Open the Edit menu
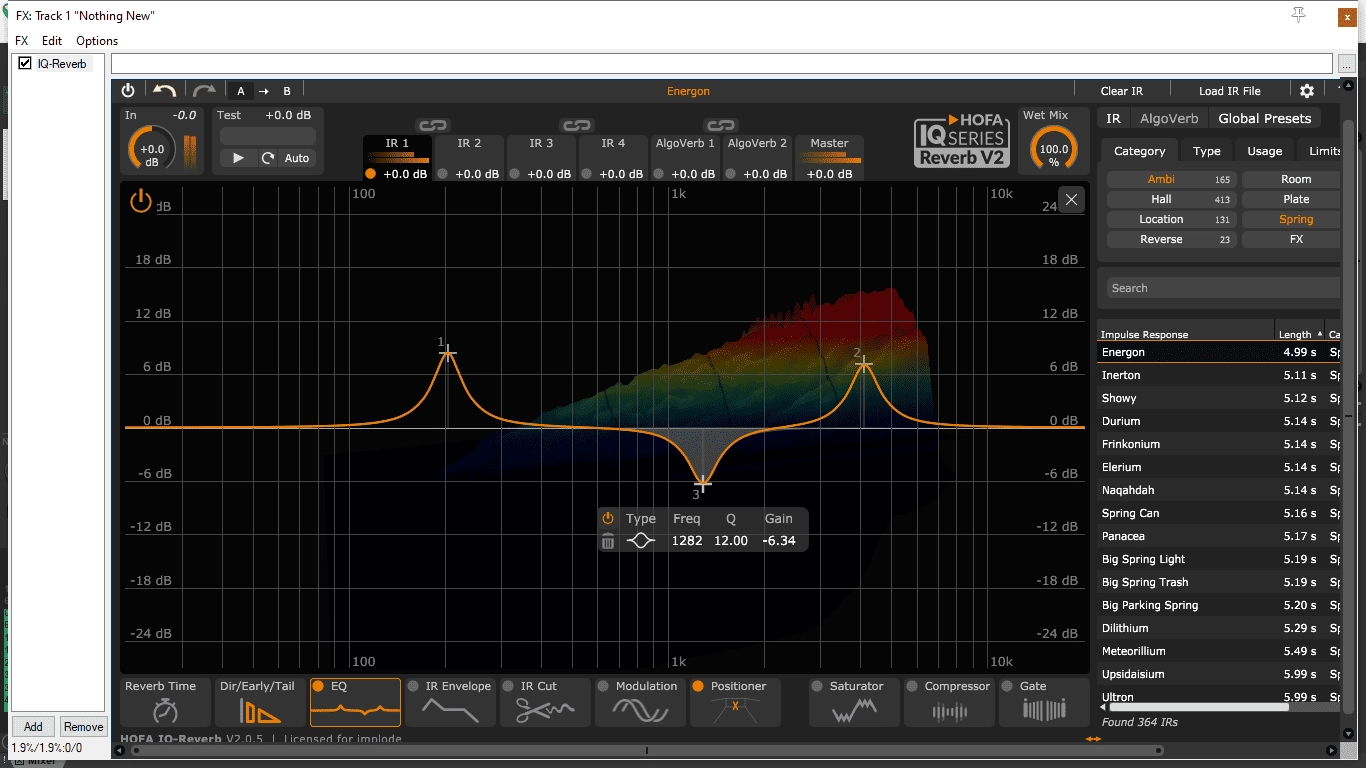Viewport: 1366px width, 768px height. (x=52, y=41)
